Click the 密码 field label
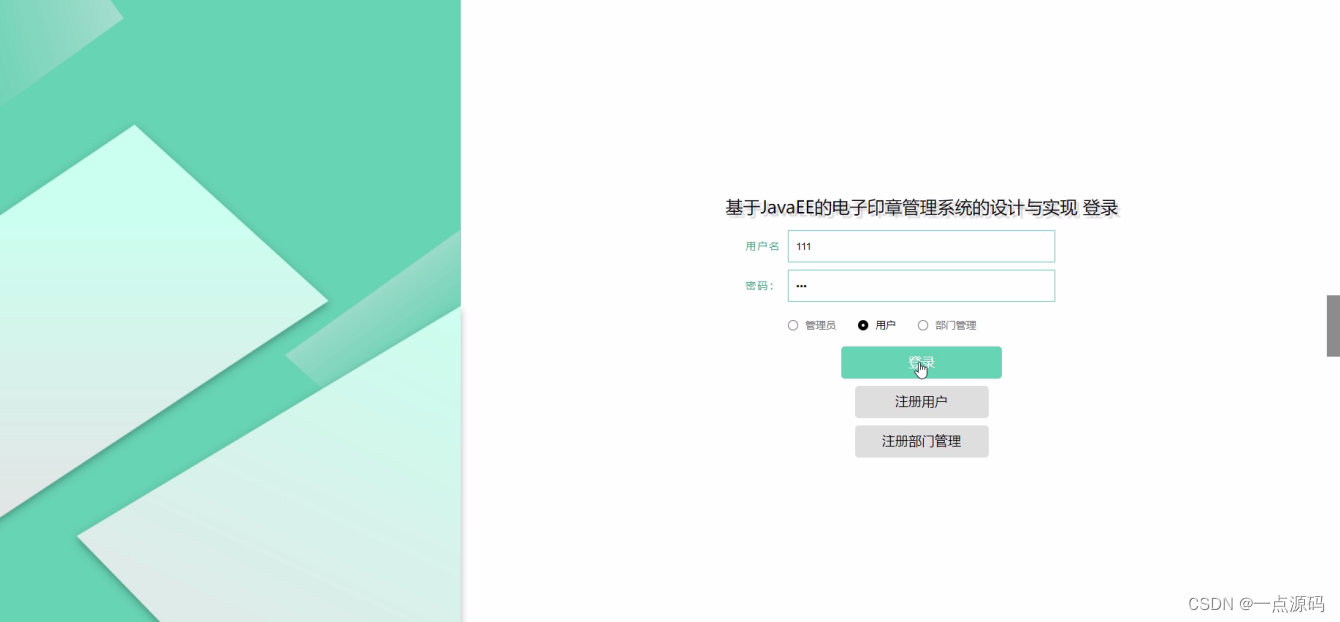 pyautogui.click(x=759, y=285)
